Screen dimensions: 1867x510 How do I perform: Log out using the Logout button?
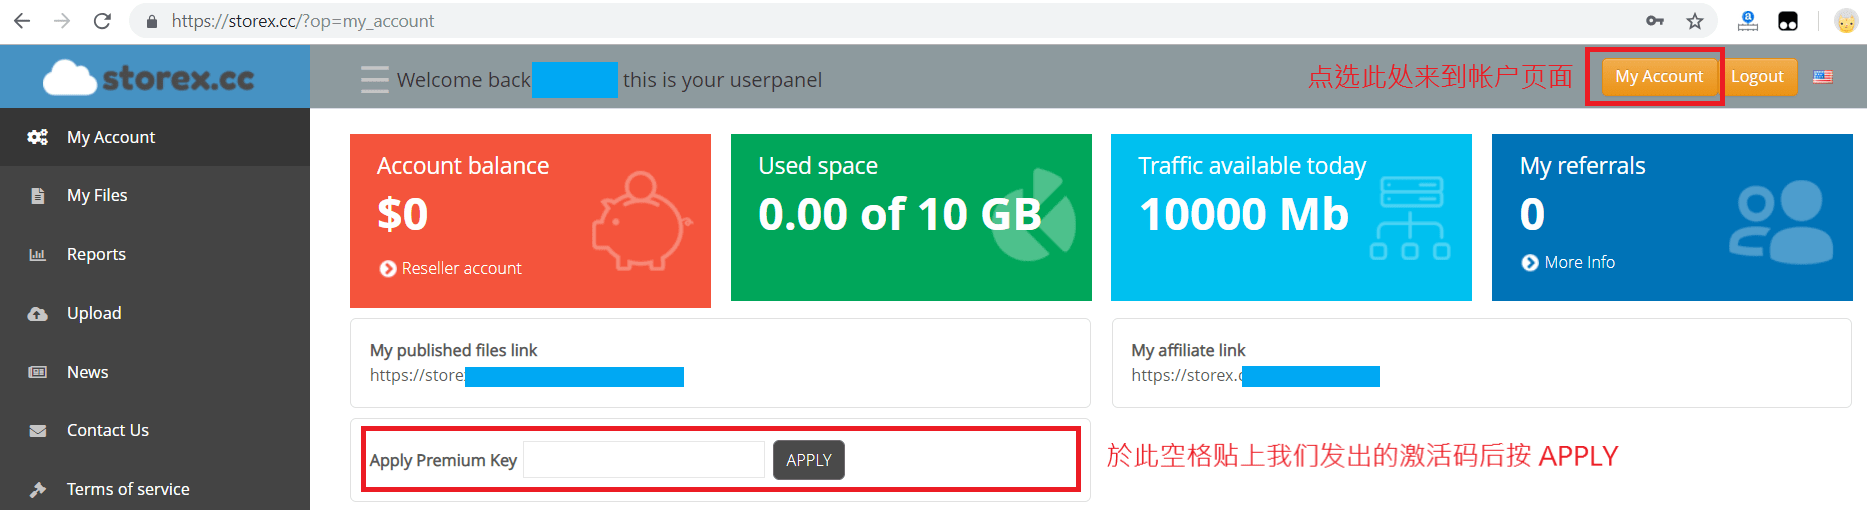pos(1757,77)
